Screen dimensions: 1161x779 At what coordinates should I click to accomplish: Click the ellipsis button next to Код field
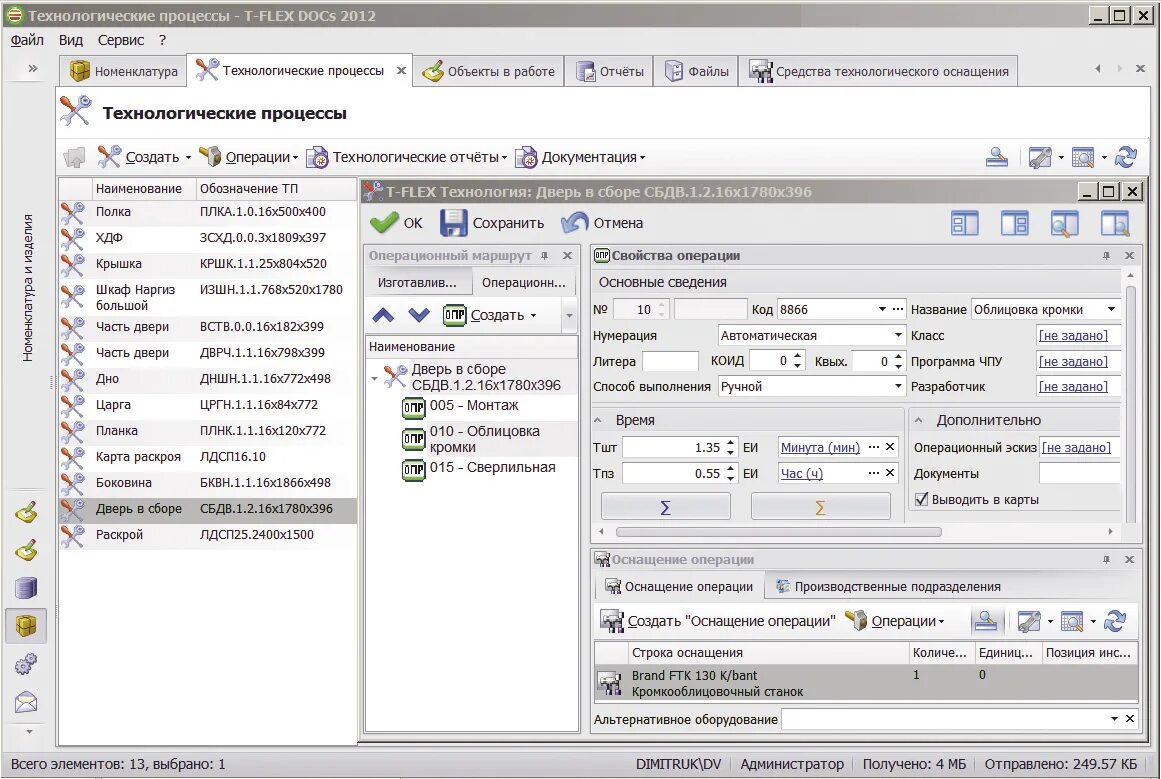tap(898, 309)
